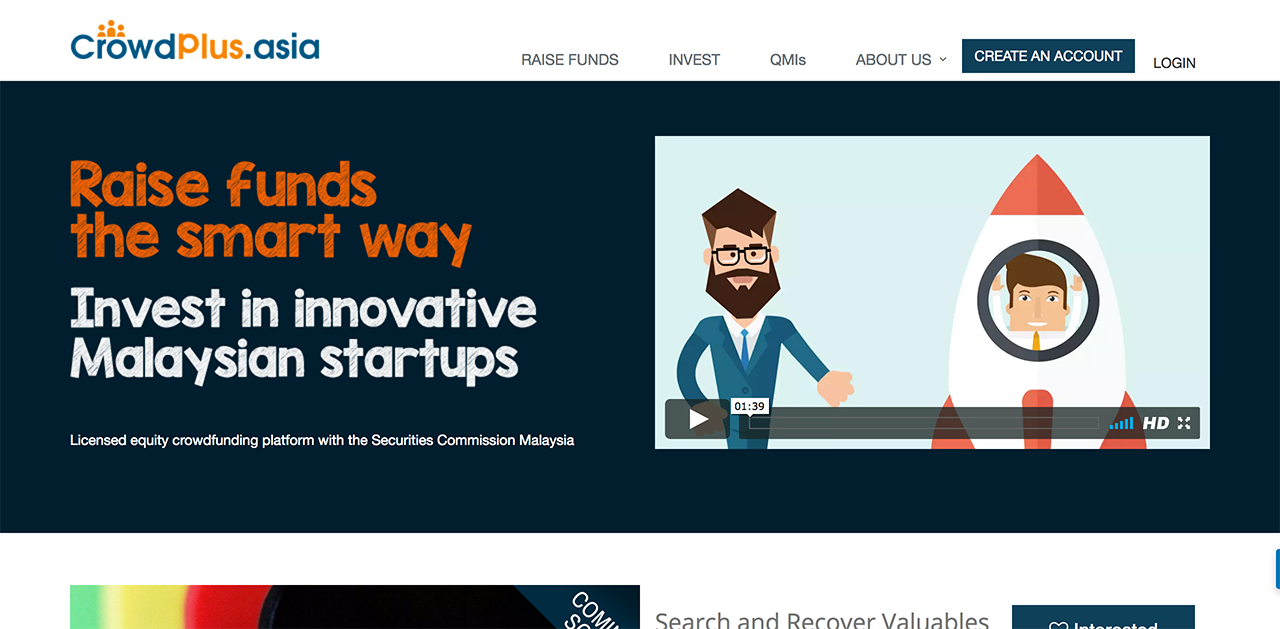Go to the INVEST page
1280x629 pixels.
(x=694, y=60)
